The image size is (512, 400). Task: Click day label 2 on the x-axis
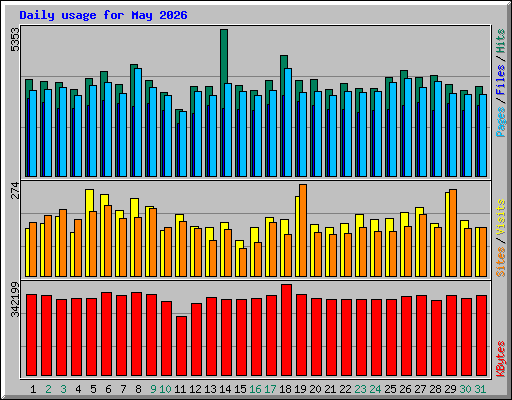click(x=48, y=389)
